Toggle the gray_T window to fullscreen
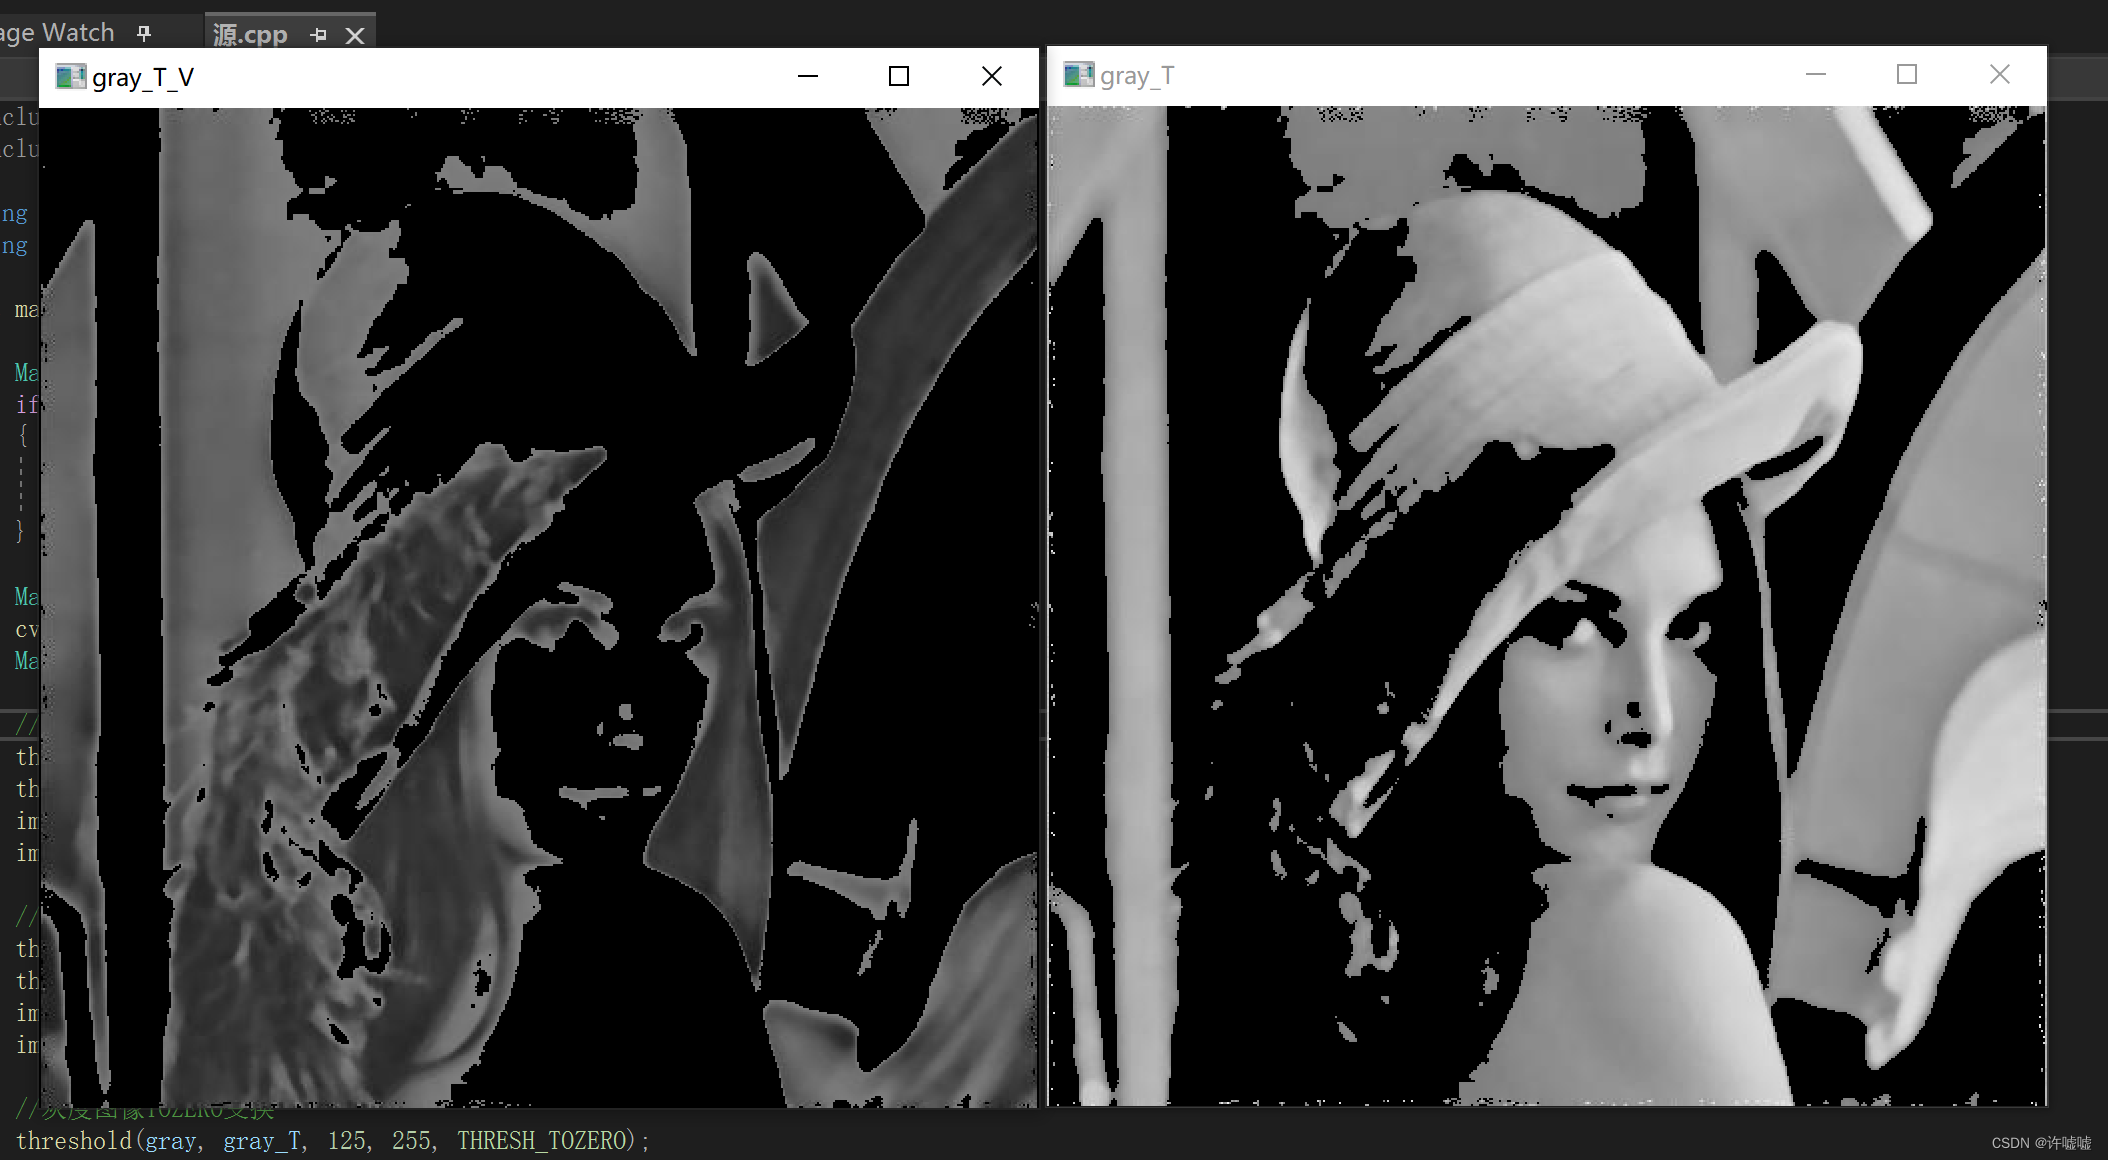The image size is (2108, 1160). 1906,74
